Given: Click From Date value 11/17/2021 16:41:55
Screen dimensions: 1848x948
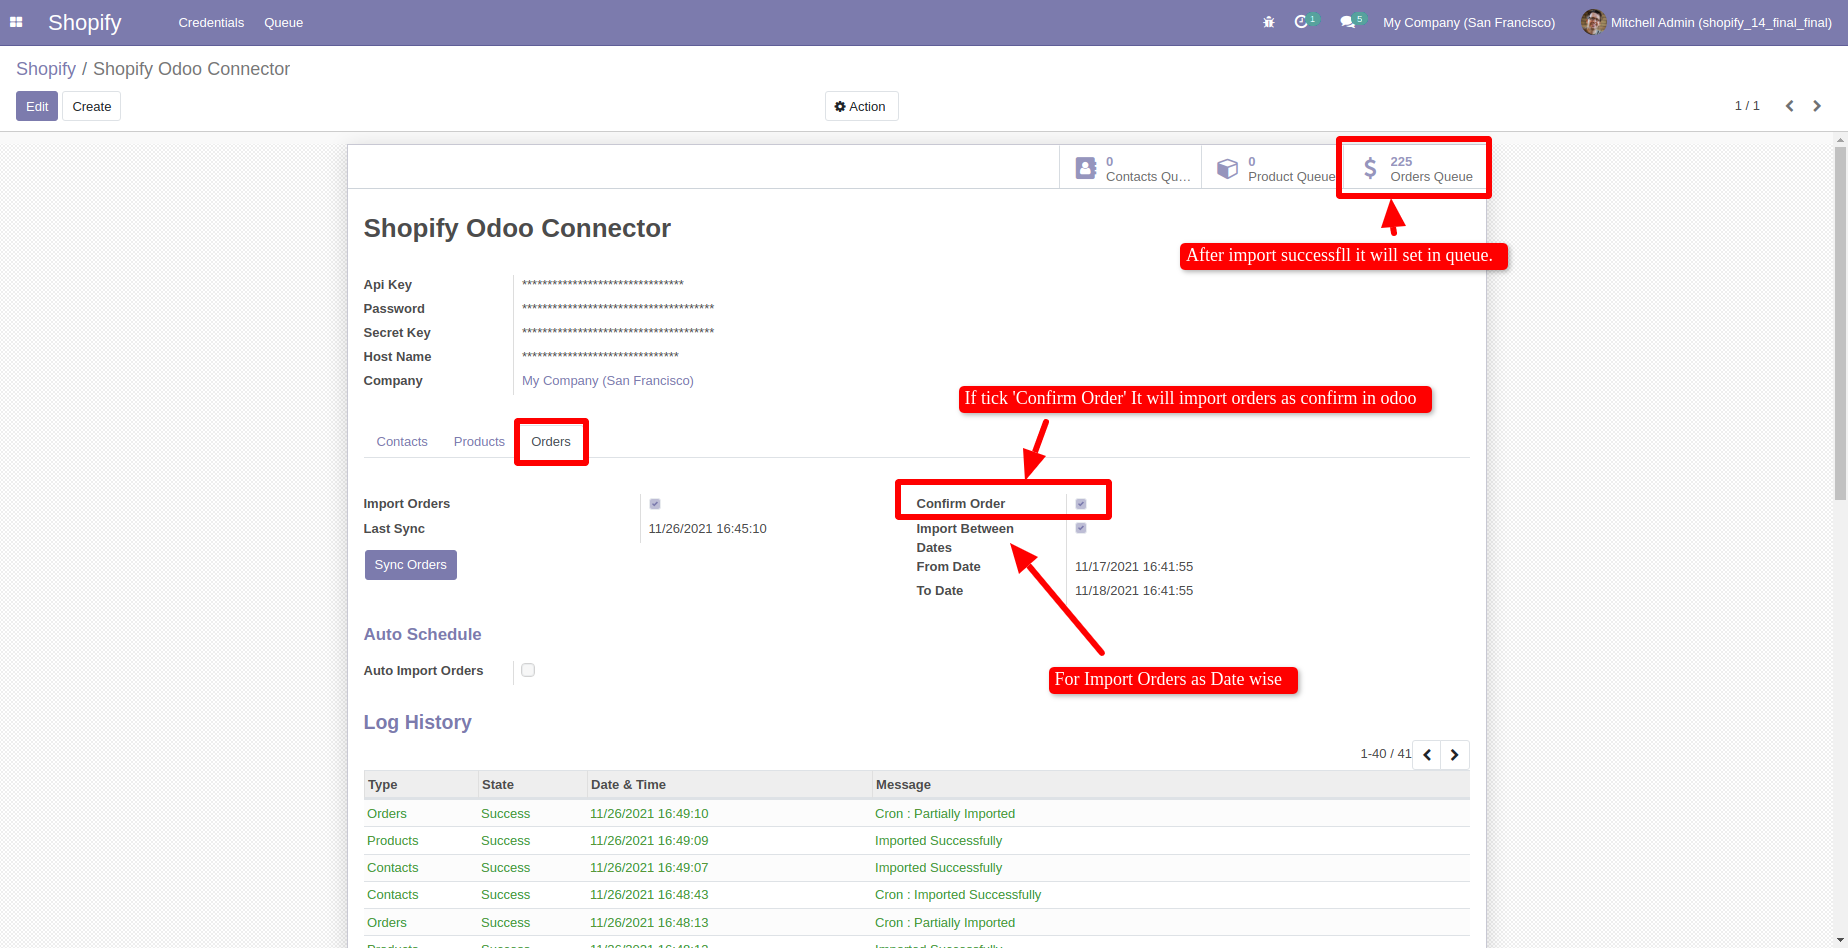Looking at the screenshot, I should (1134, 567).
